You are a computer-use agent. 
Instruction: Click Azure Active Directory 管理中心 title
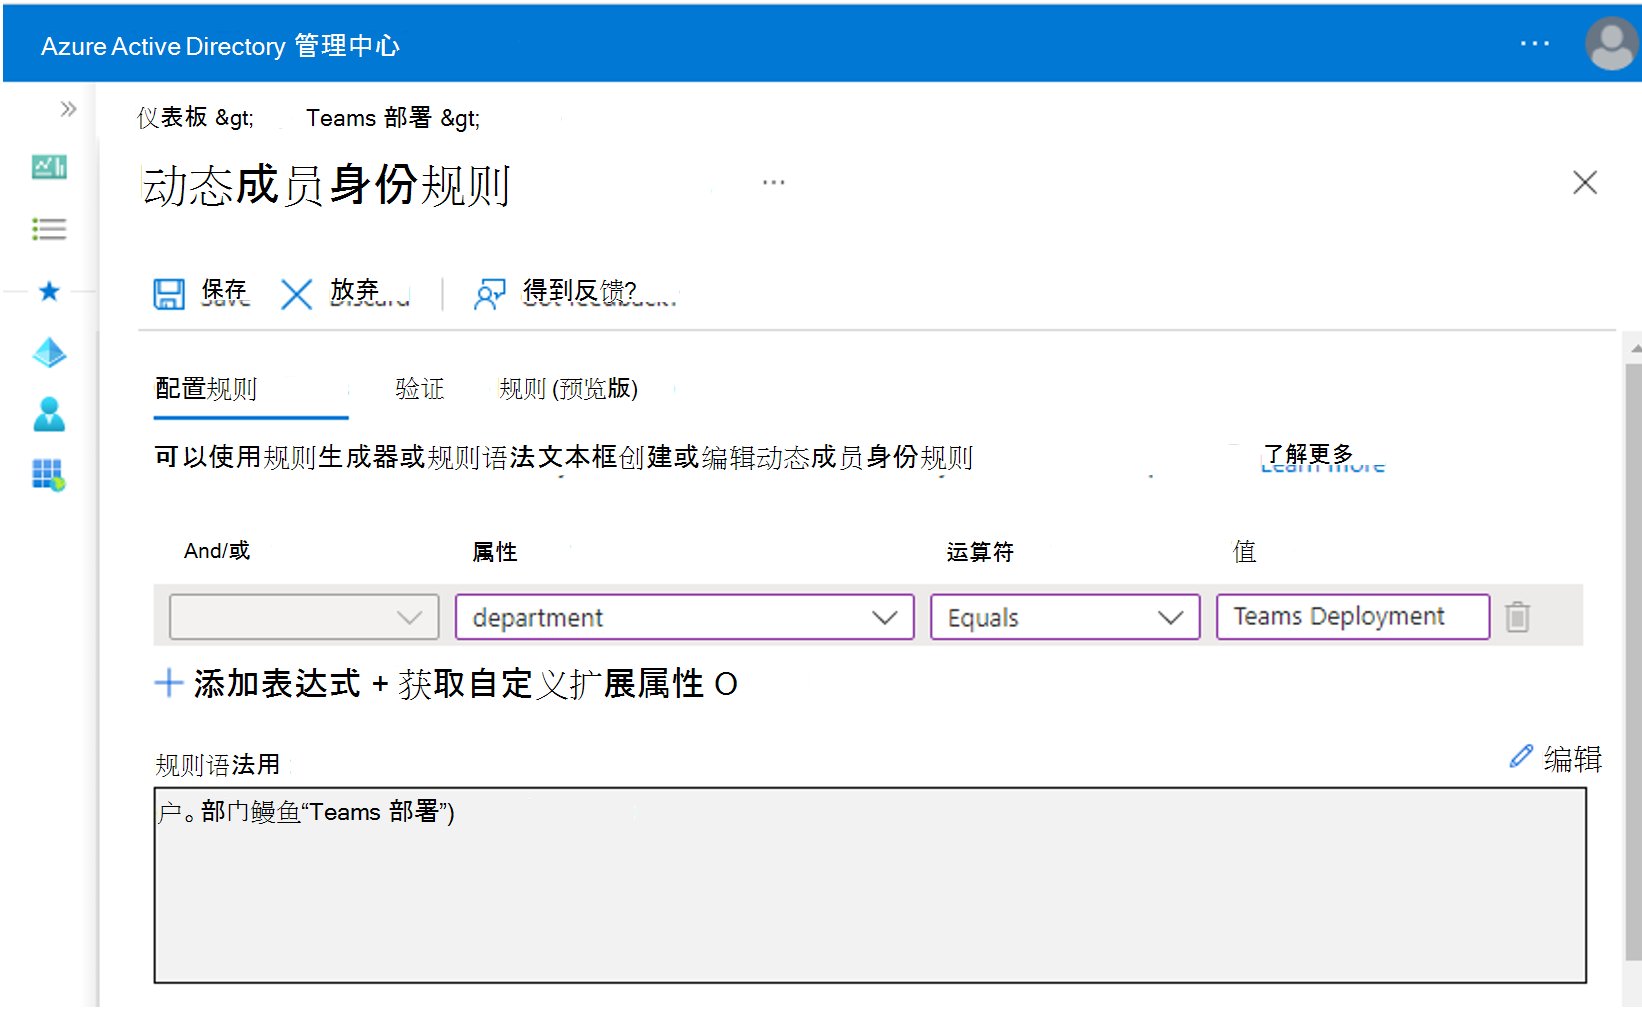coord(220,46)
